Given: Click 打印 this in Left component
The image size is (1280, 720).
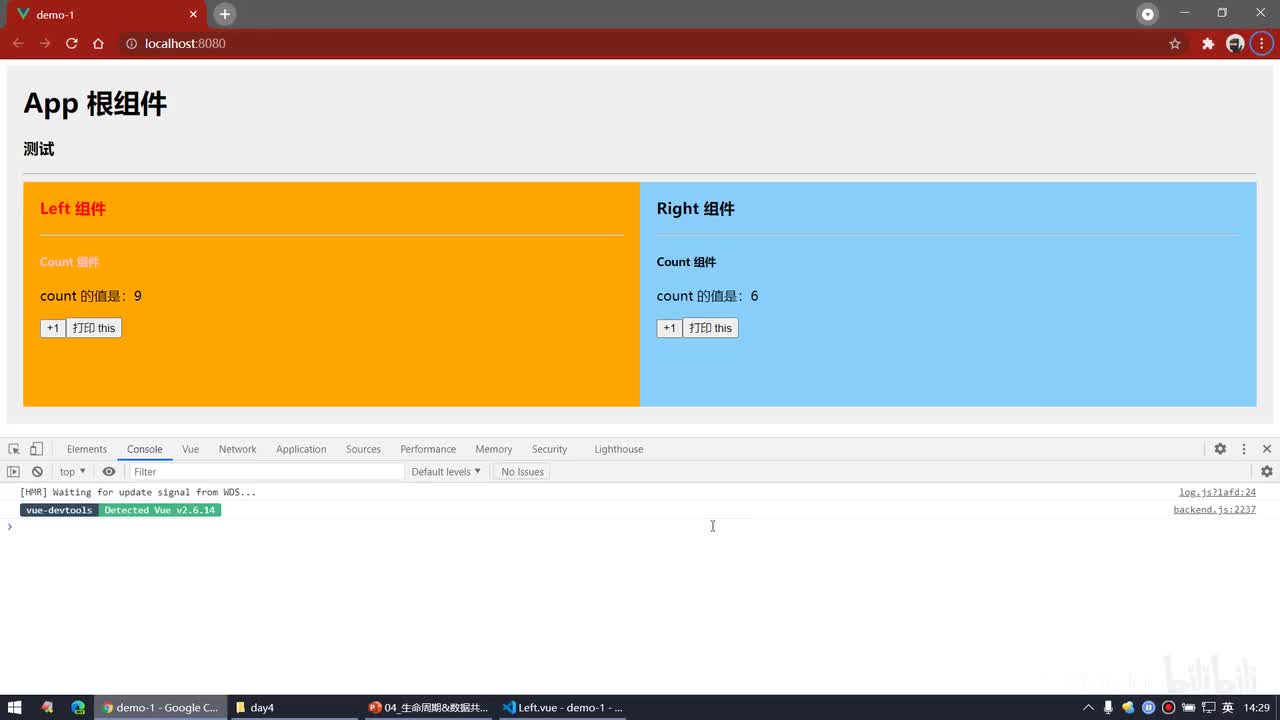Looking at the screenshot, I should point(94,328).
